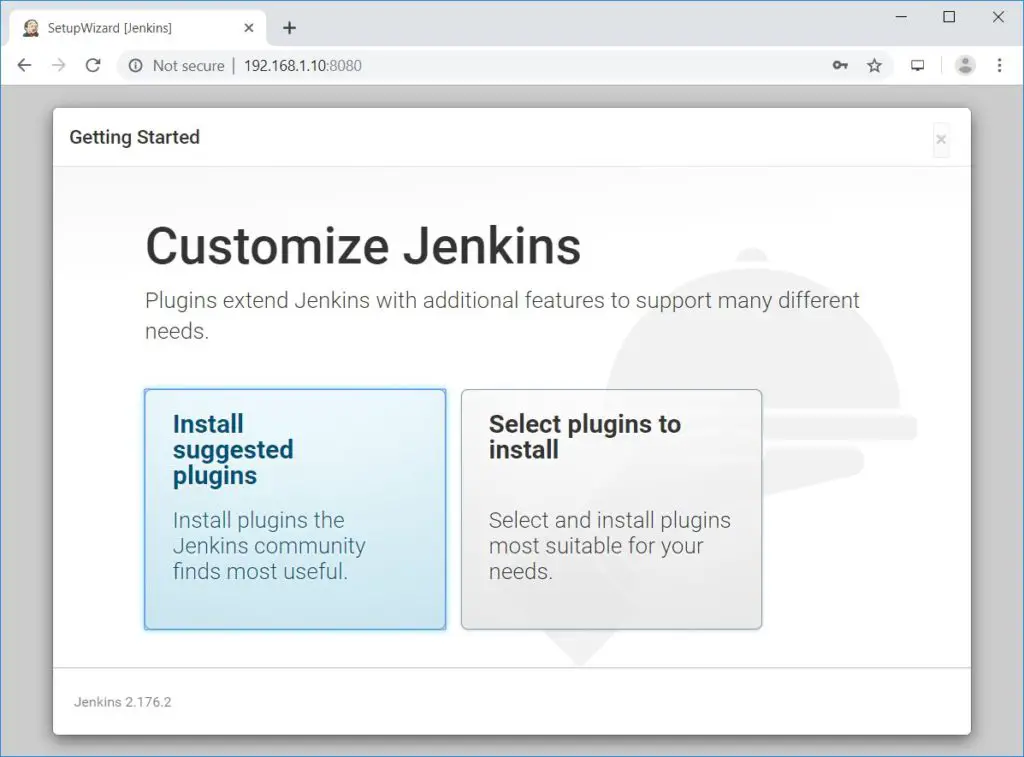Click the address bar URL 192.168.1.10:8080

(x=302, y=65)
